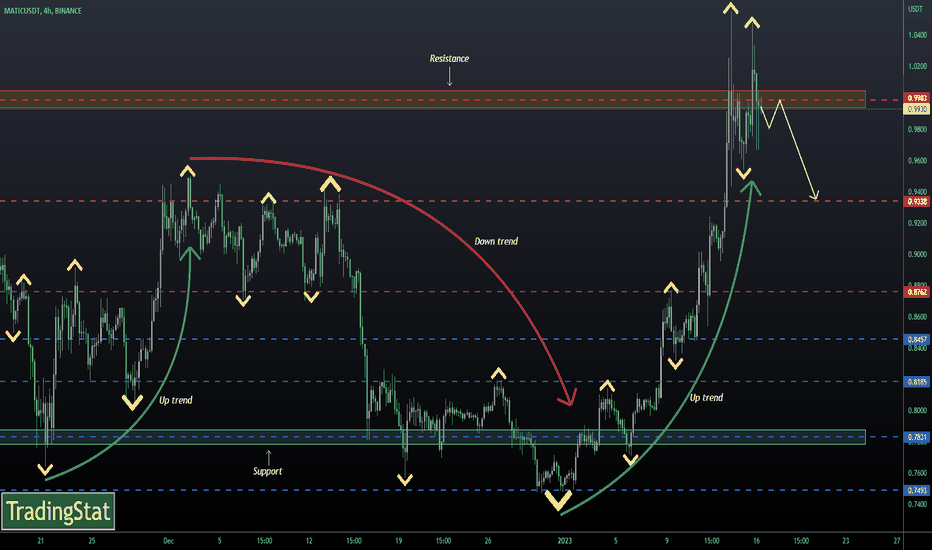The width and height of the screenshot is (932, 550).
Task: Click the 0.7600 price axis tick
Action: click(x=917, y=474)
